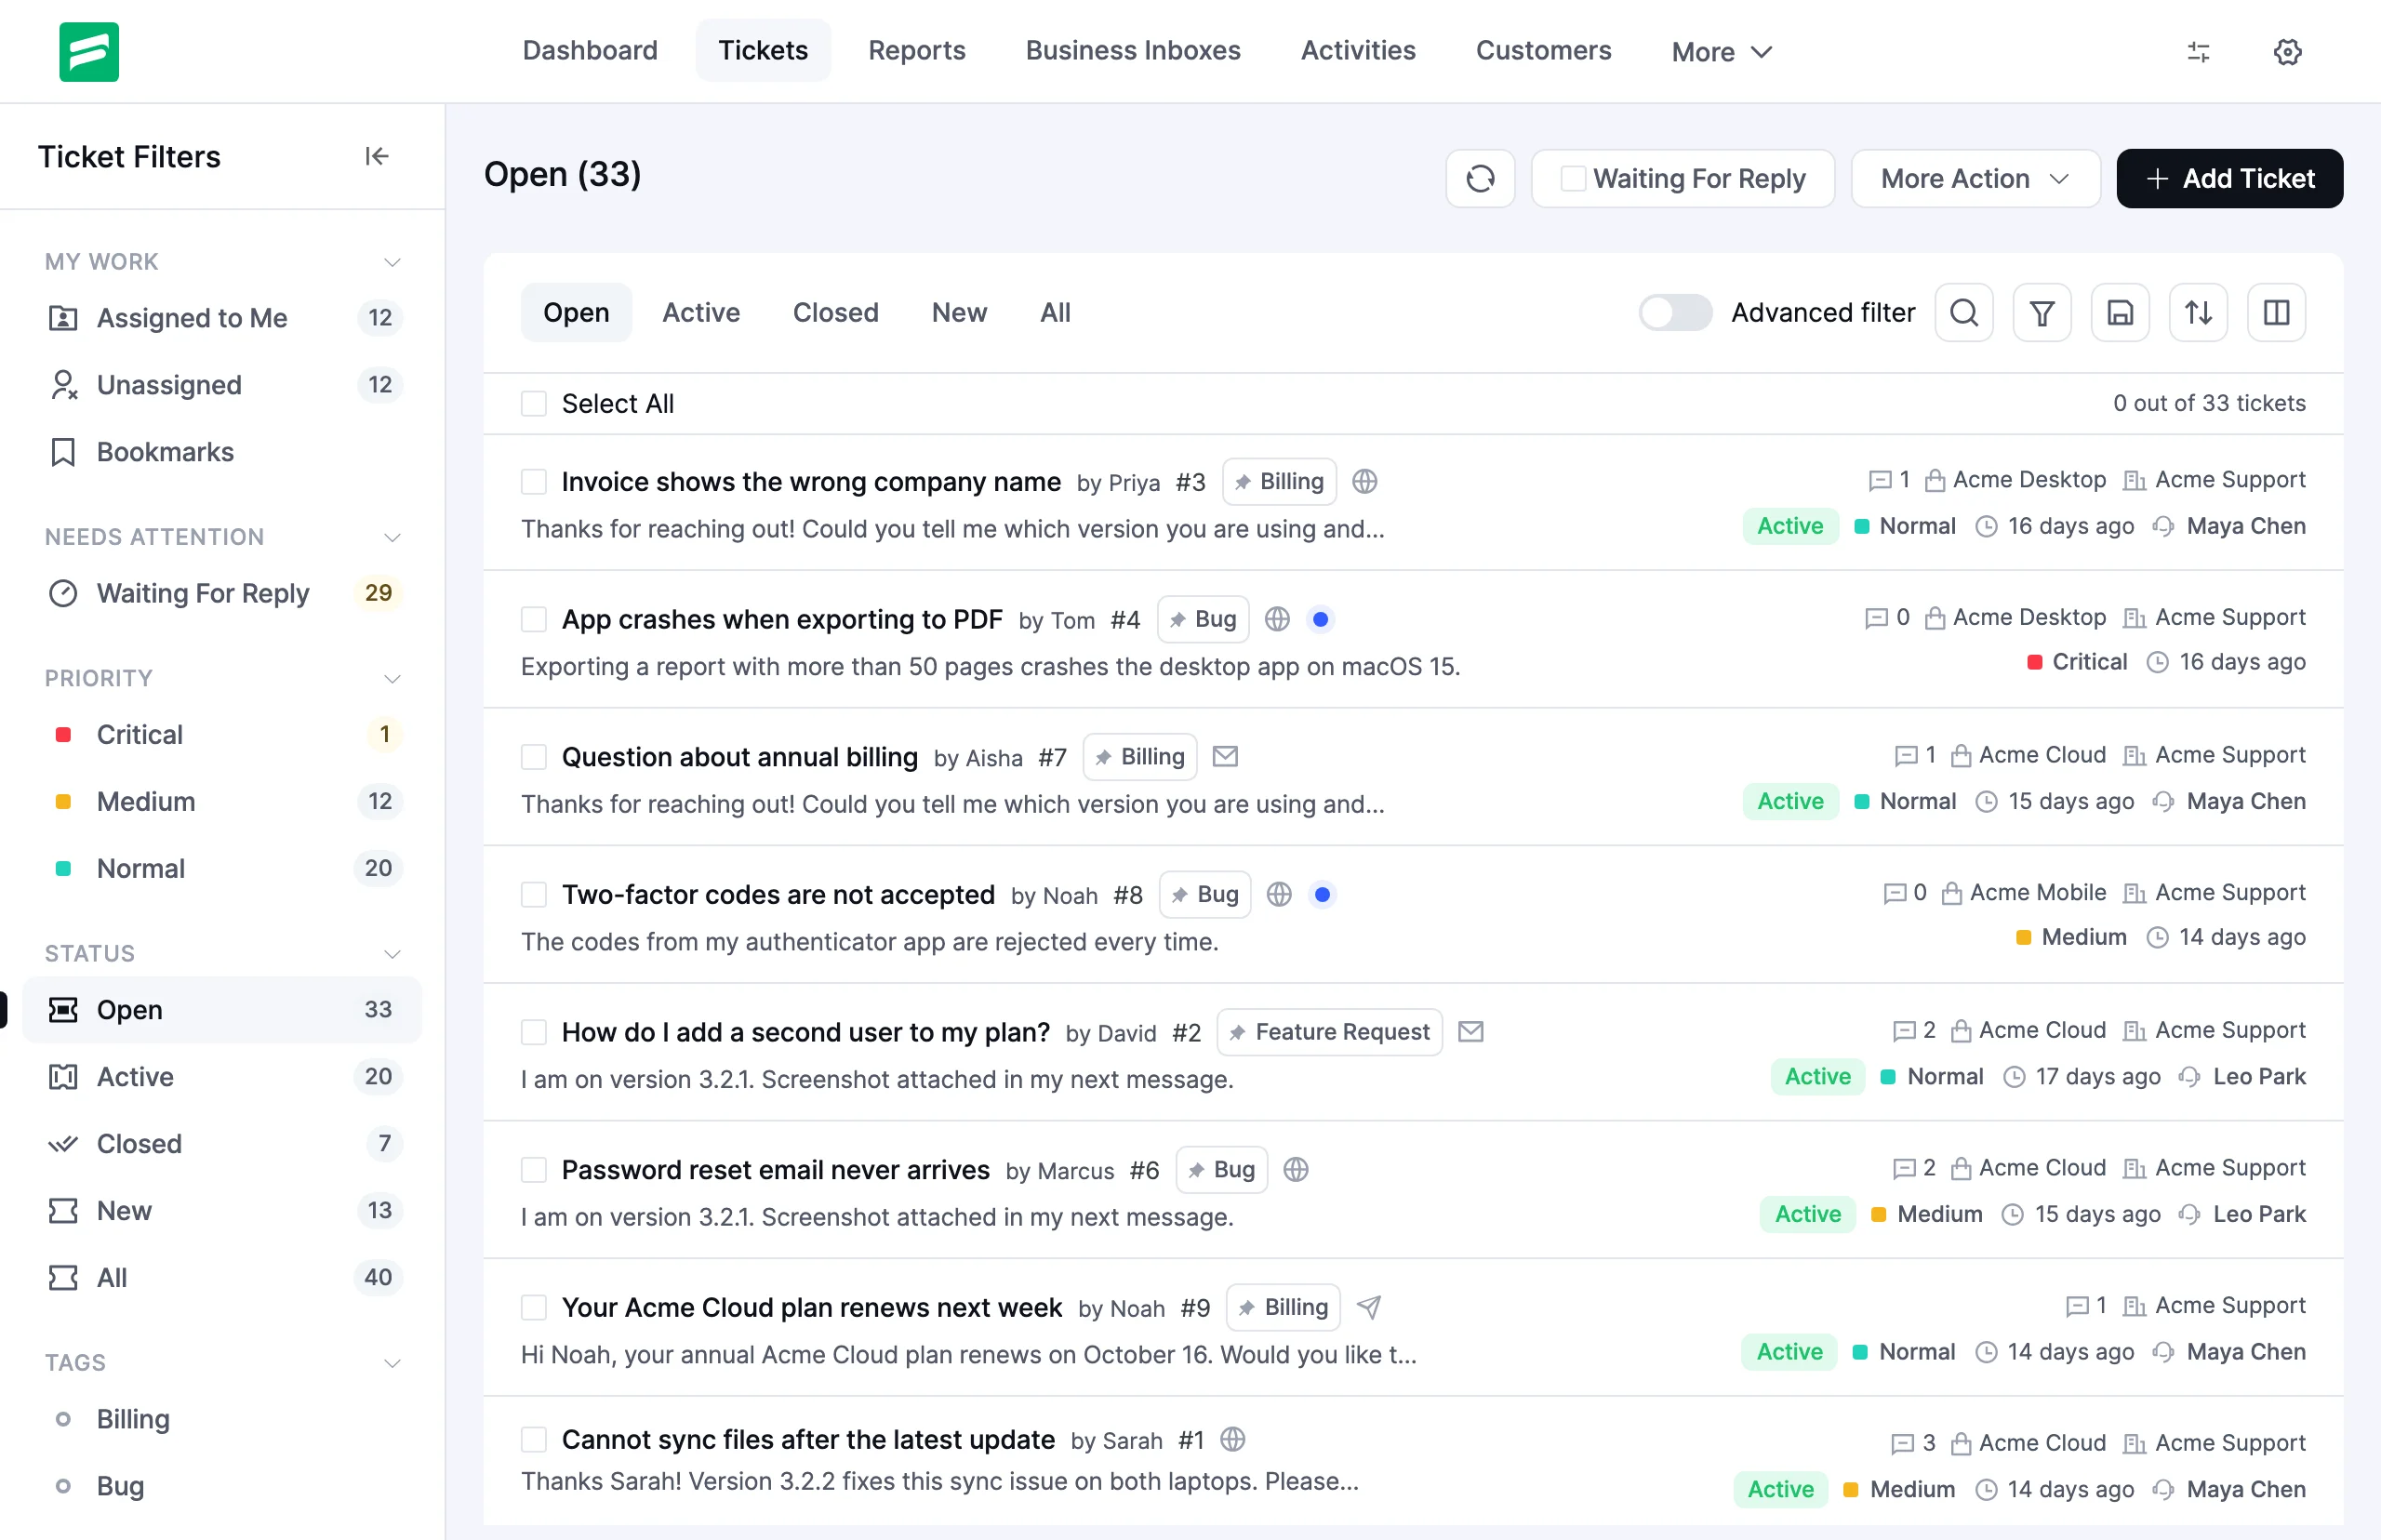Viewport: 2381px width, 1540px height.
Task: Open the sort order icon
Action: tap(2198, 313)
